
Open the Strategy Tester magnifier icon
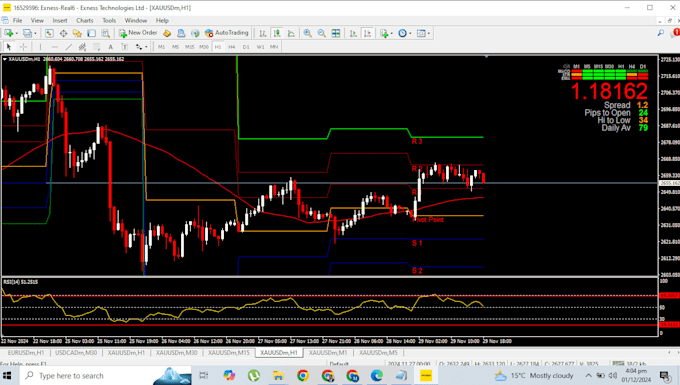tap(105, 33)
